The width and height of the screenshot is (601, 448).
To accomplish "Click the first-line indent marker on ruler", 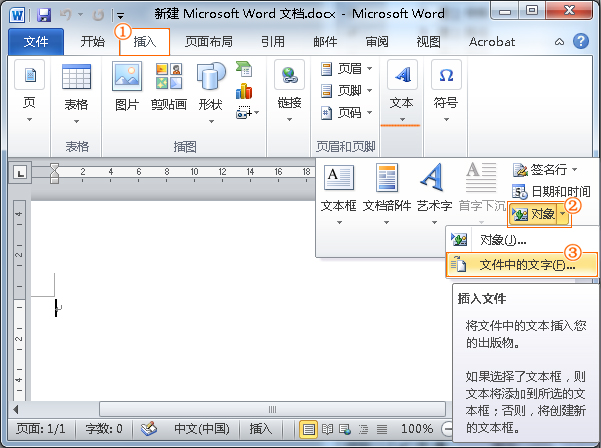I will coord(54,167).
